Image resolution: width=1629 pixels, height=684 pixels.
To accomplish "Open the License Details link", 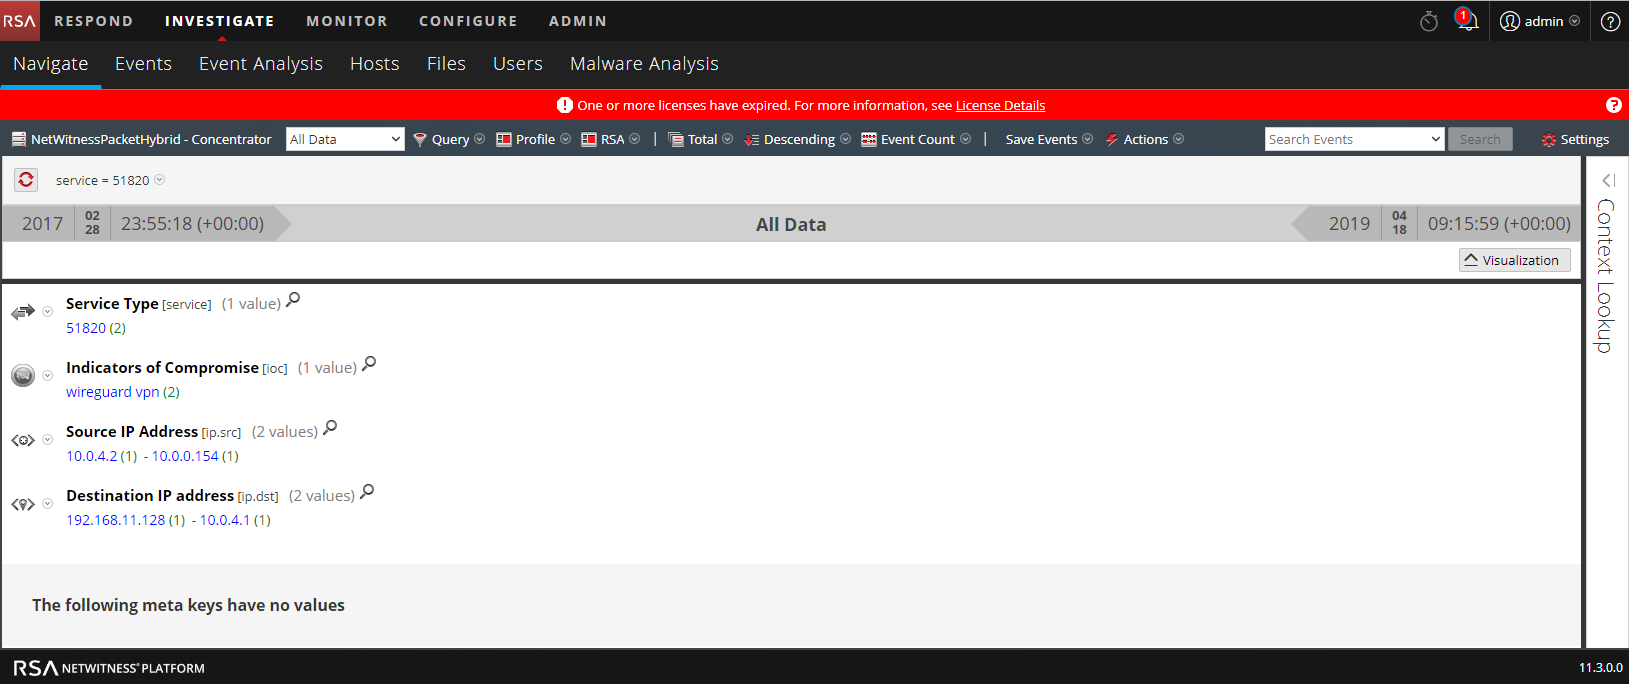I will click(x=1000, y=105).
